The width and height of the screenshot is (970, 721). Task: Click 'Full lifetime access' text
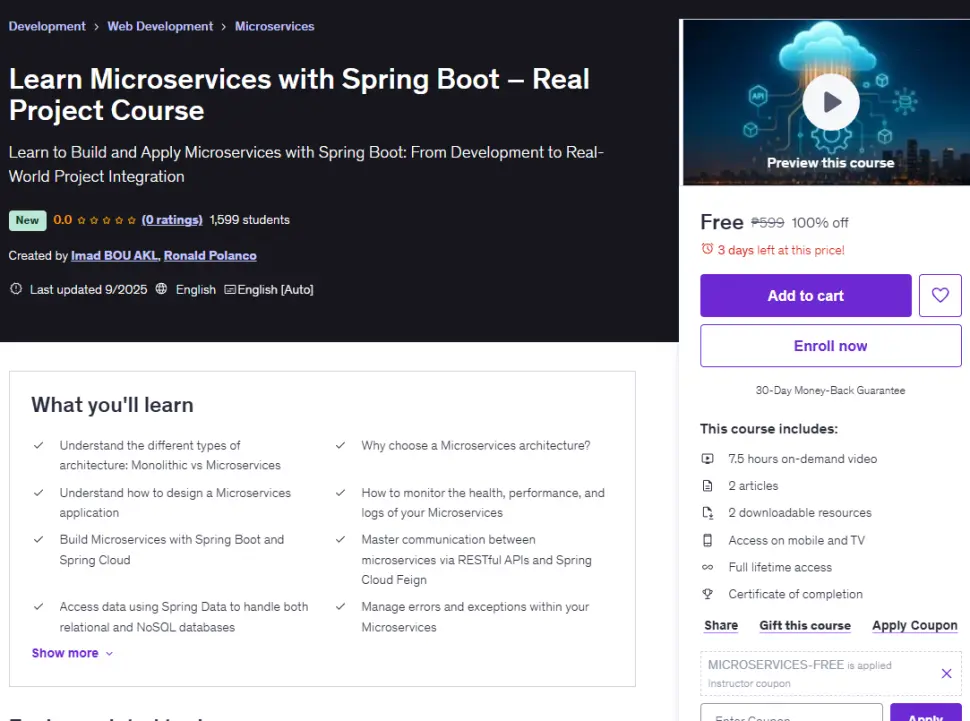(x=779, y=567)
